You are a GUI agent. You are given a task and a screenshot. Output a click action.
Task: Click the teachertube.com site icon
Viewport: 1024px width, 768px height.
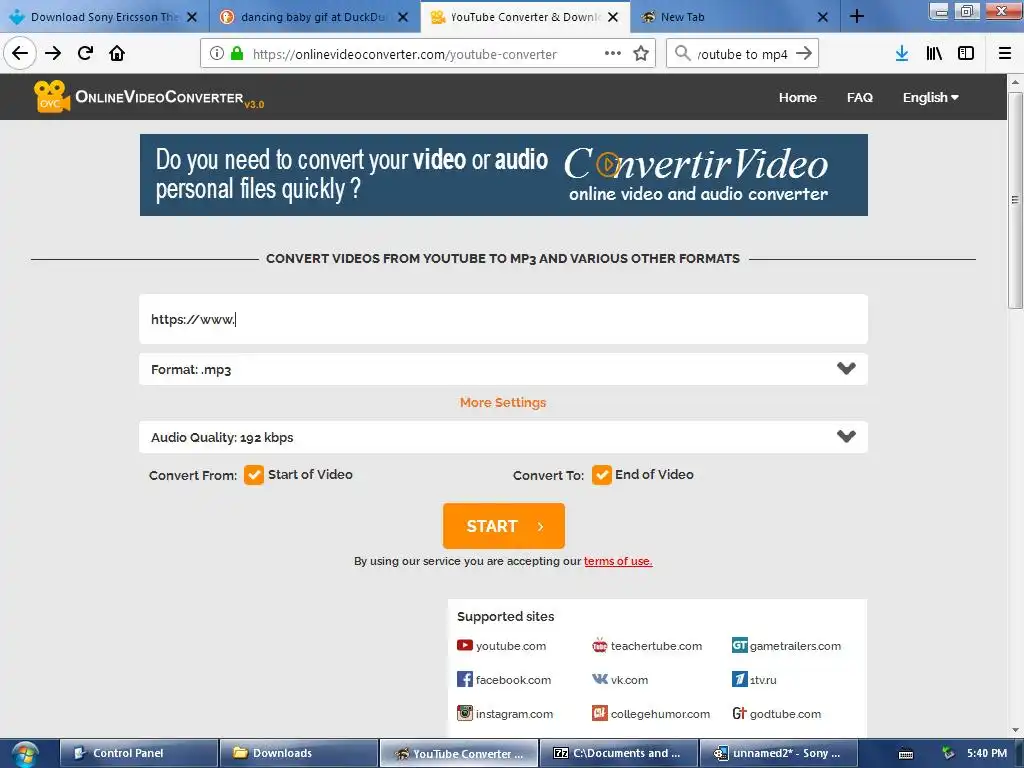click(x=600, y=645)
